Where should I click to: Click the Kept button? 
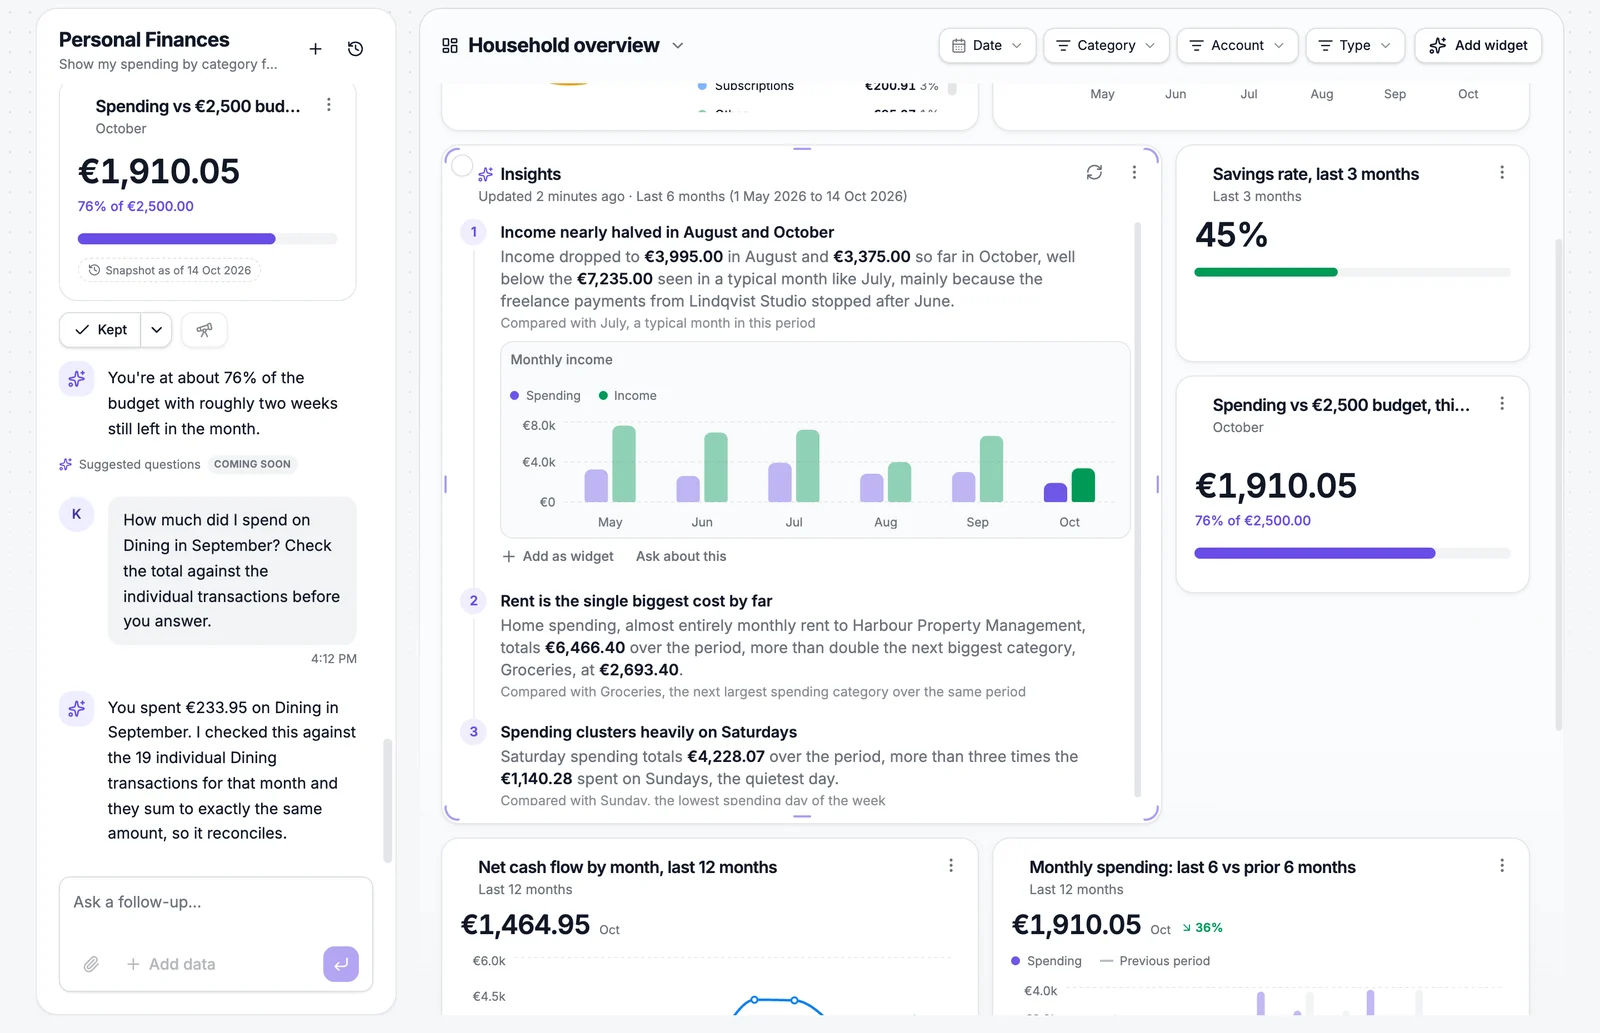pyautogui.click(x=100, y=330)
